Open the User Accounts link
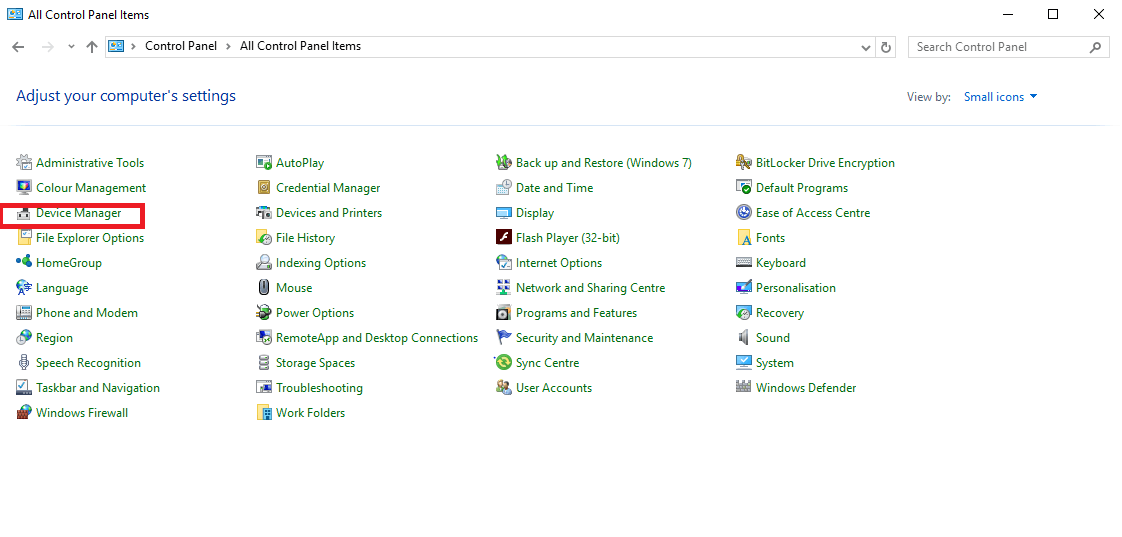 [553, 388]
